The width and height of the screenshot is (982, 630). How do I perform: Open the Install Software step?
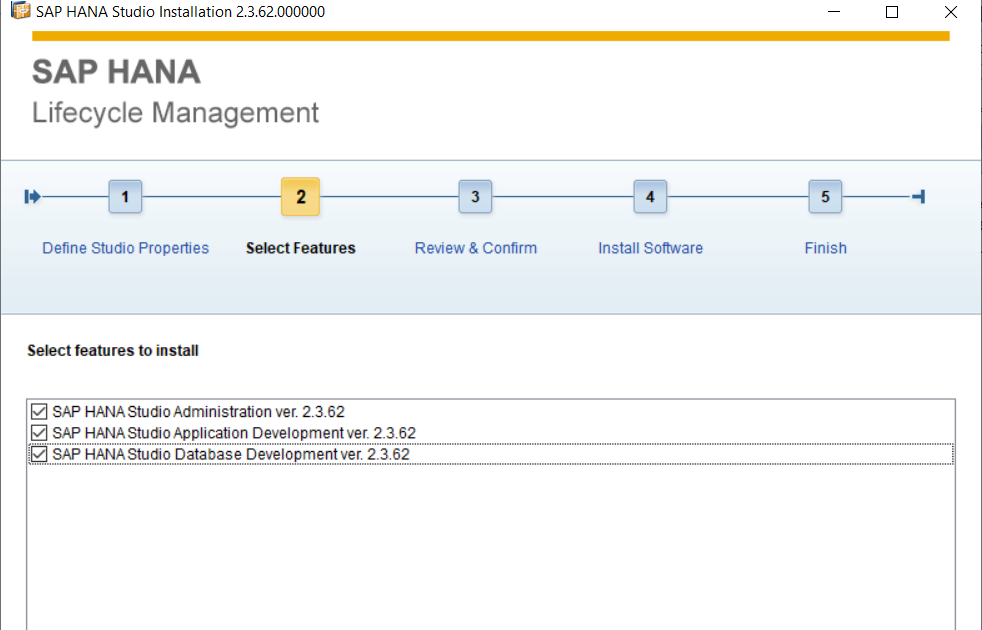click(650, 248)
